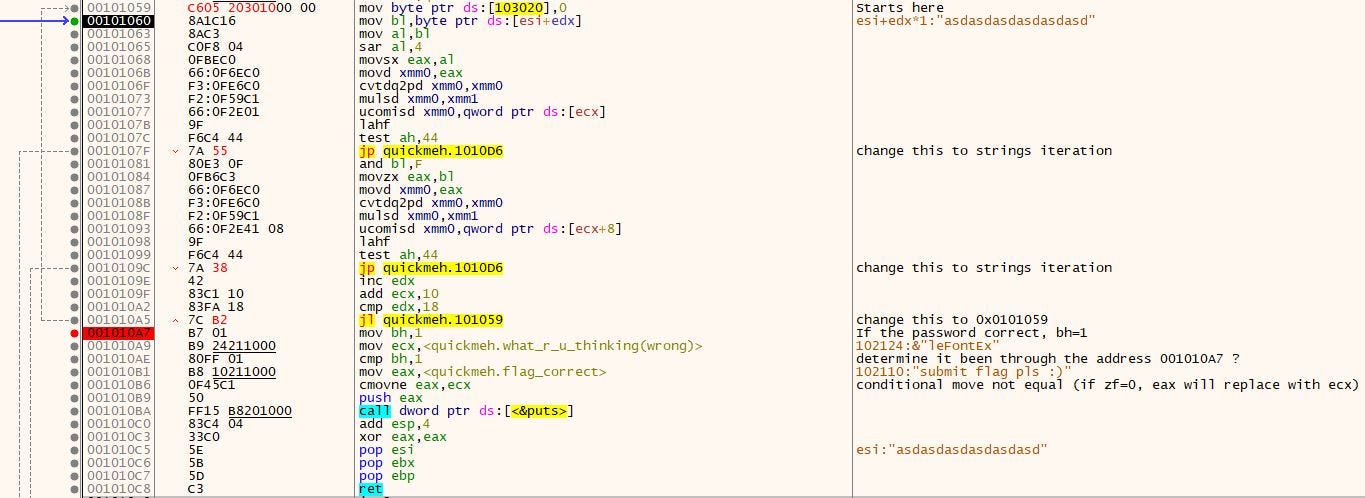Click bytes '7A 55' jump opcode
This screenshot has width=1365, height=498.
click(x=208, y=151)
